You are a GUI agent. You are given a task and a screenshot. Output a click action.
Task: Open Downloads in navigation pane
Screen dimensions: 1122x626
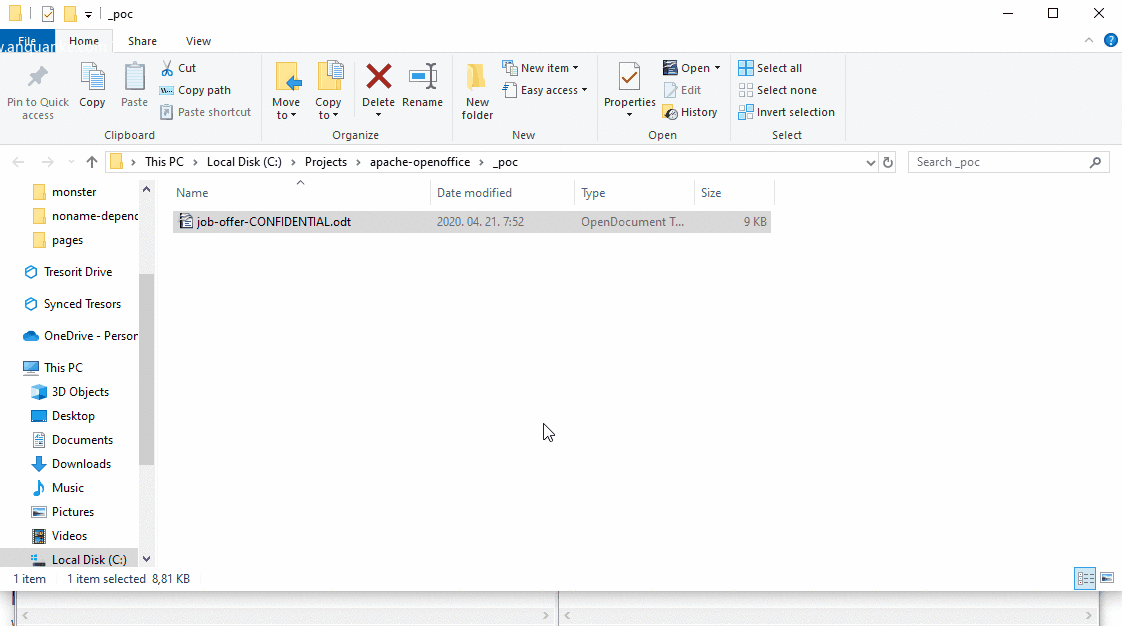pyautogui.click(x=72, y=464)
